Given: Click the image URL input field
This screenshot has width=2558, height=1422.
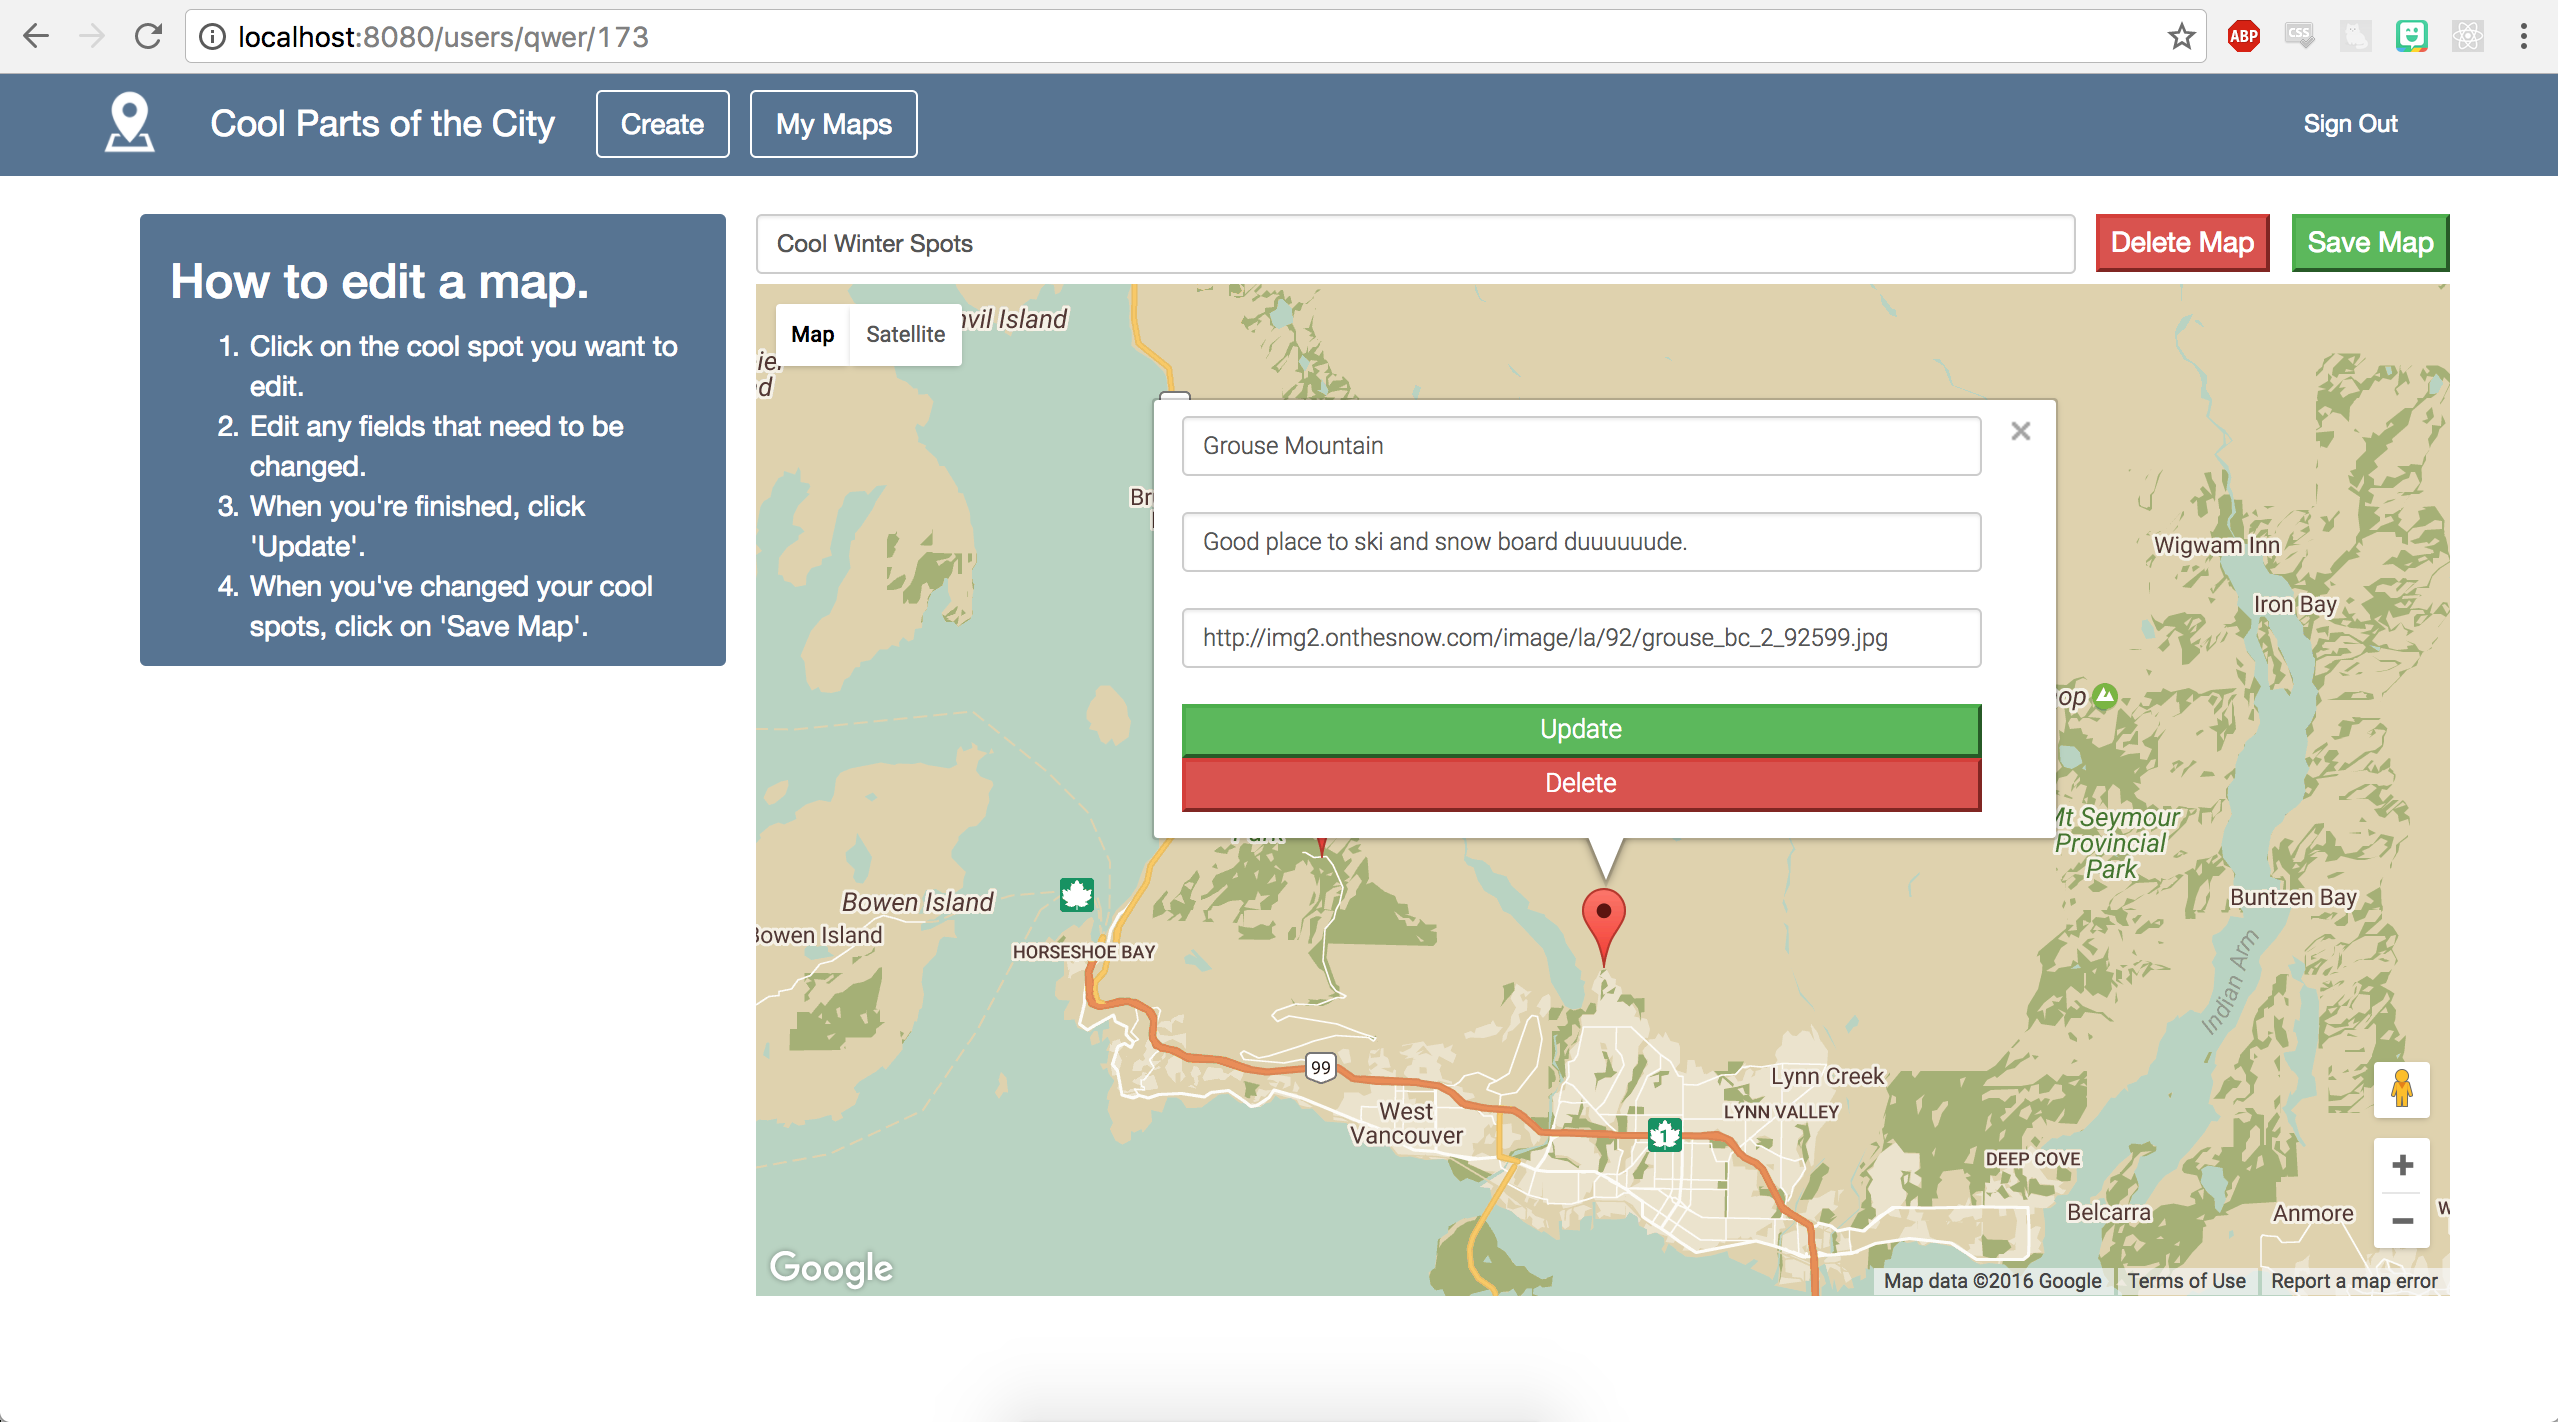Looking at the screenshot, I should [x=1580, y=638].
